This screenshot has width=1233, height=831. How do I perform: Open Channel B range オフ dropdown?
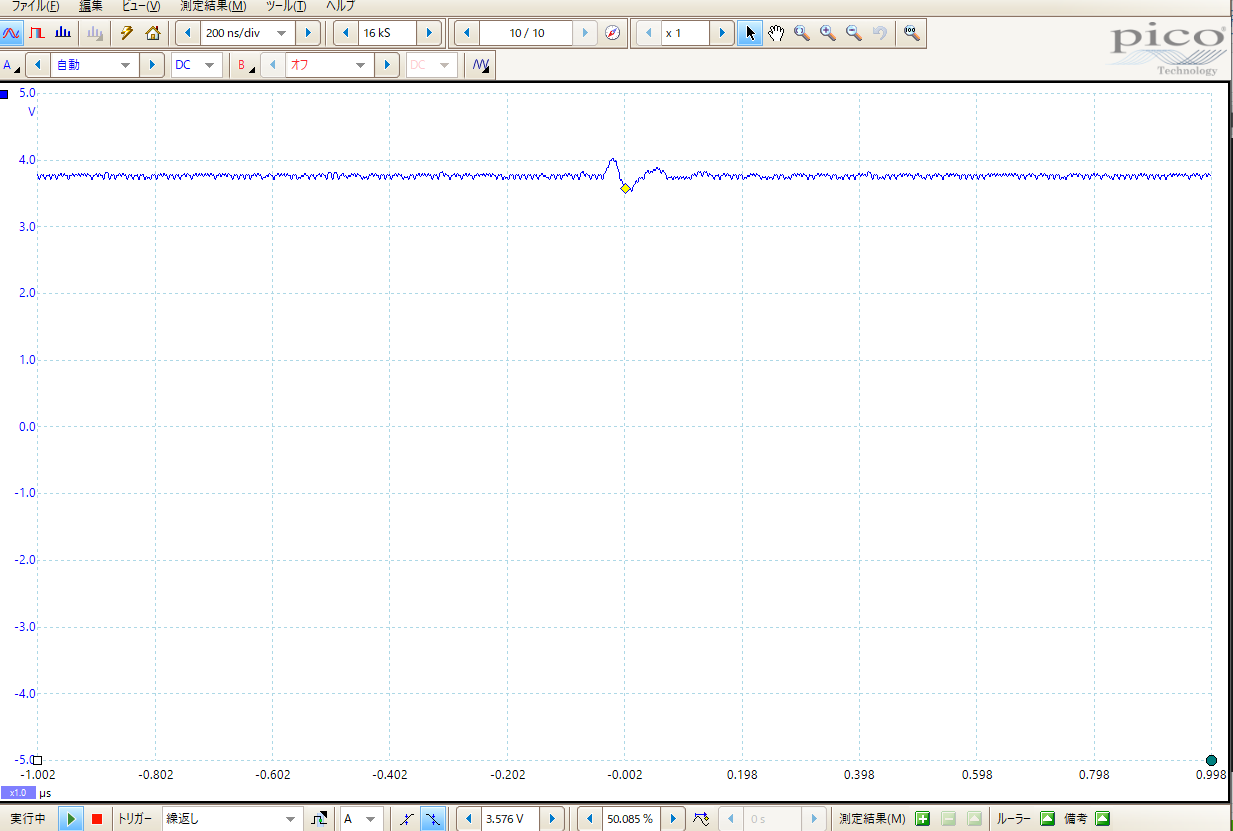coord(362,65)
